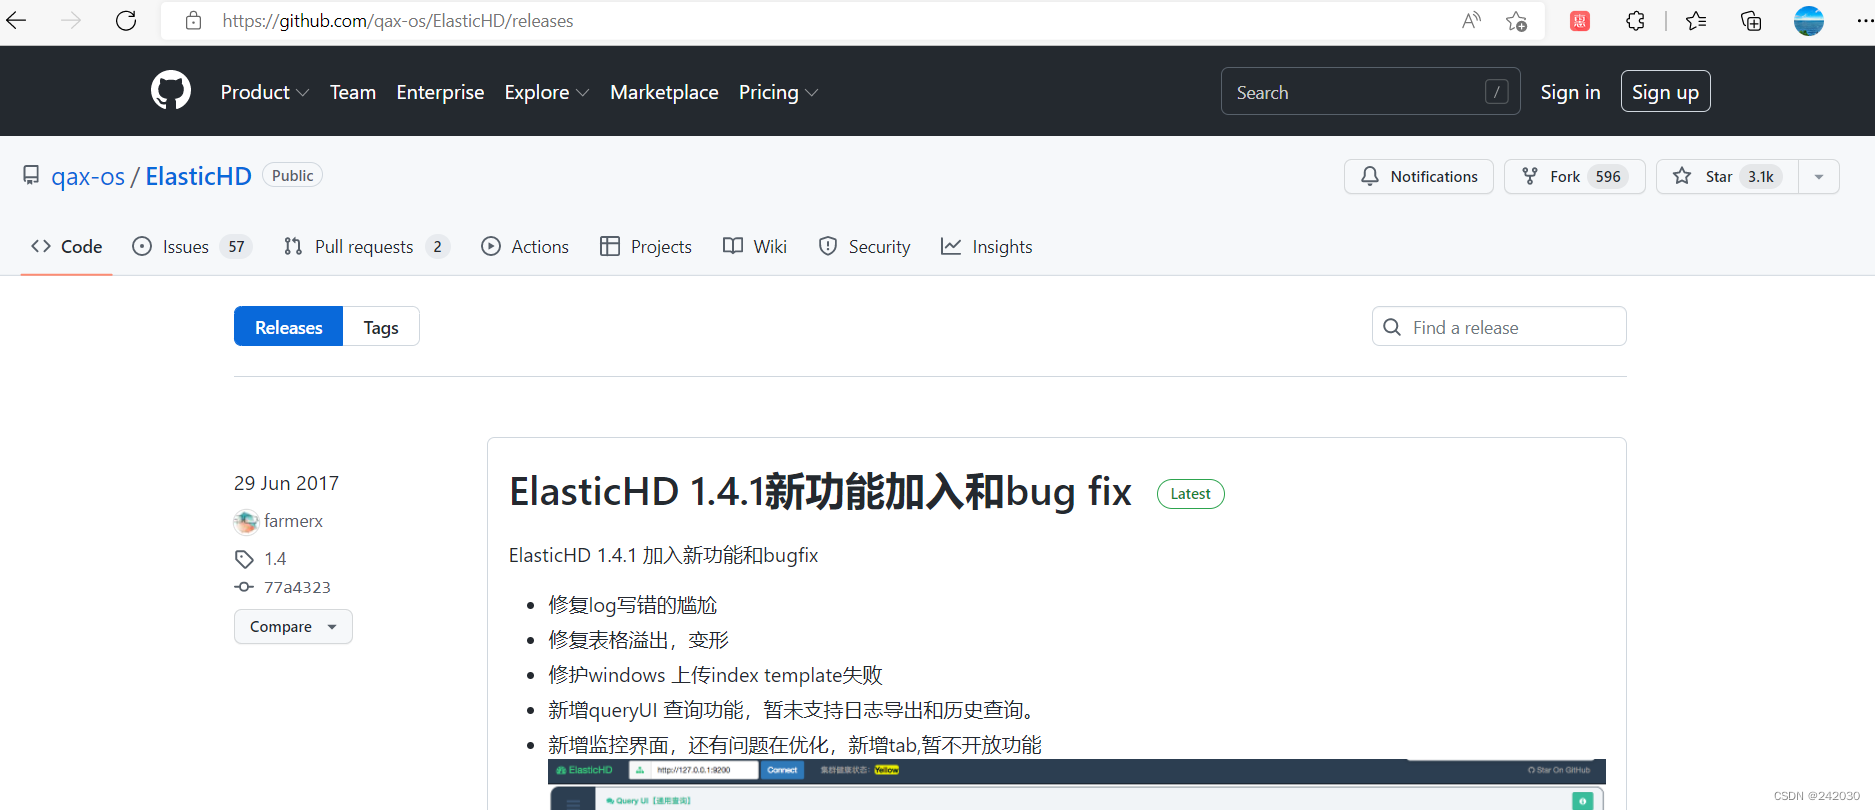Open the qax-os owner link
Image resolution: width=1875 pixels, height=810 pixels.
88,177
